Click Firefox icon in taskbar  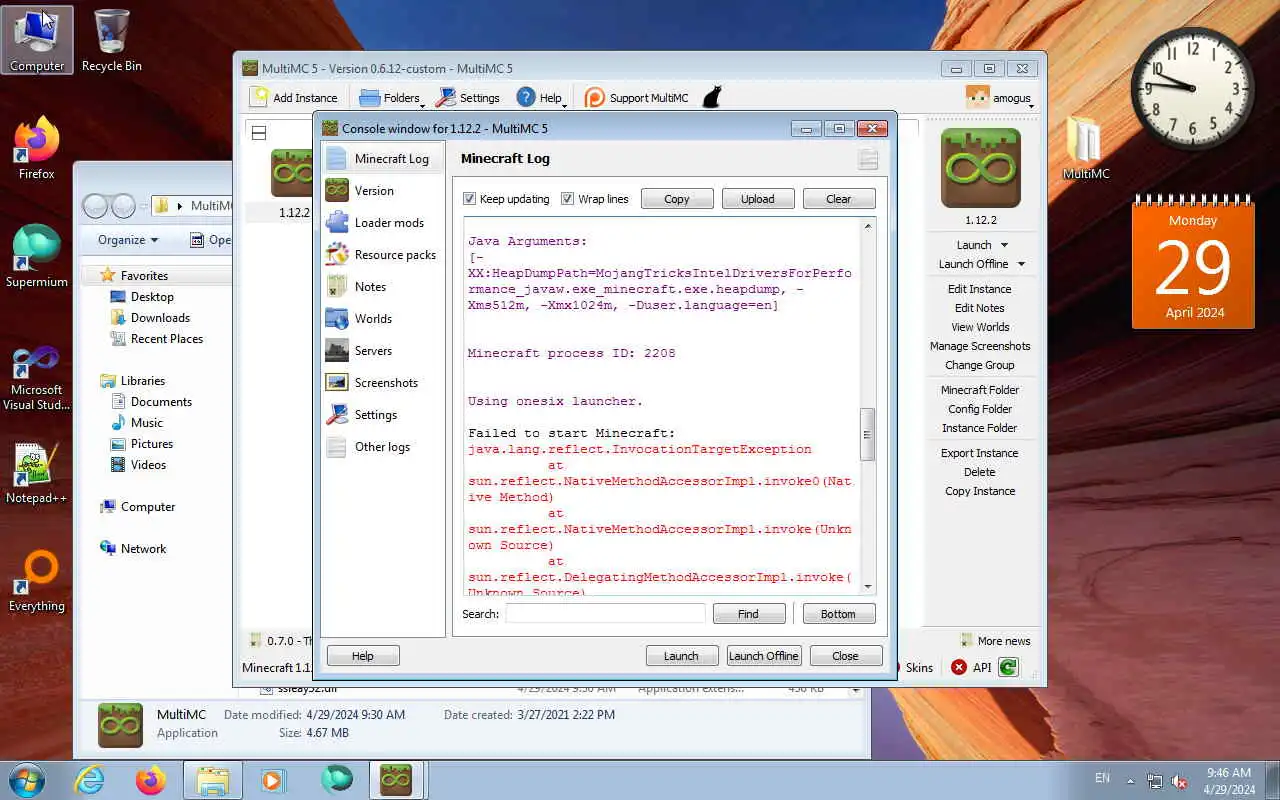(x=151, y=780)
